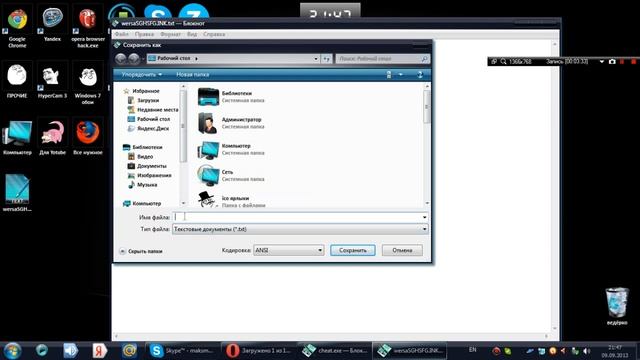
Task: Click the back navigation arrow in dialog
Action: pos(120,59)
